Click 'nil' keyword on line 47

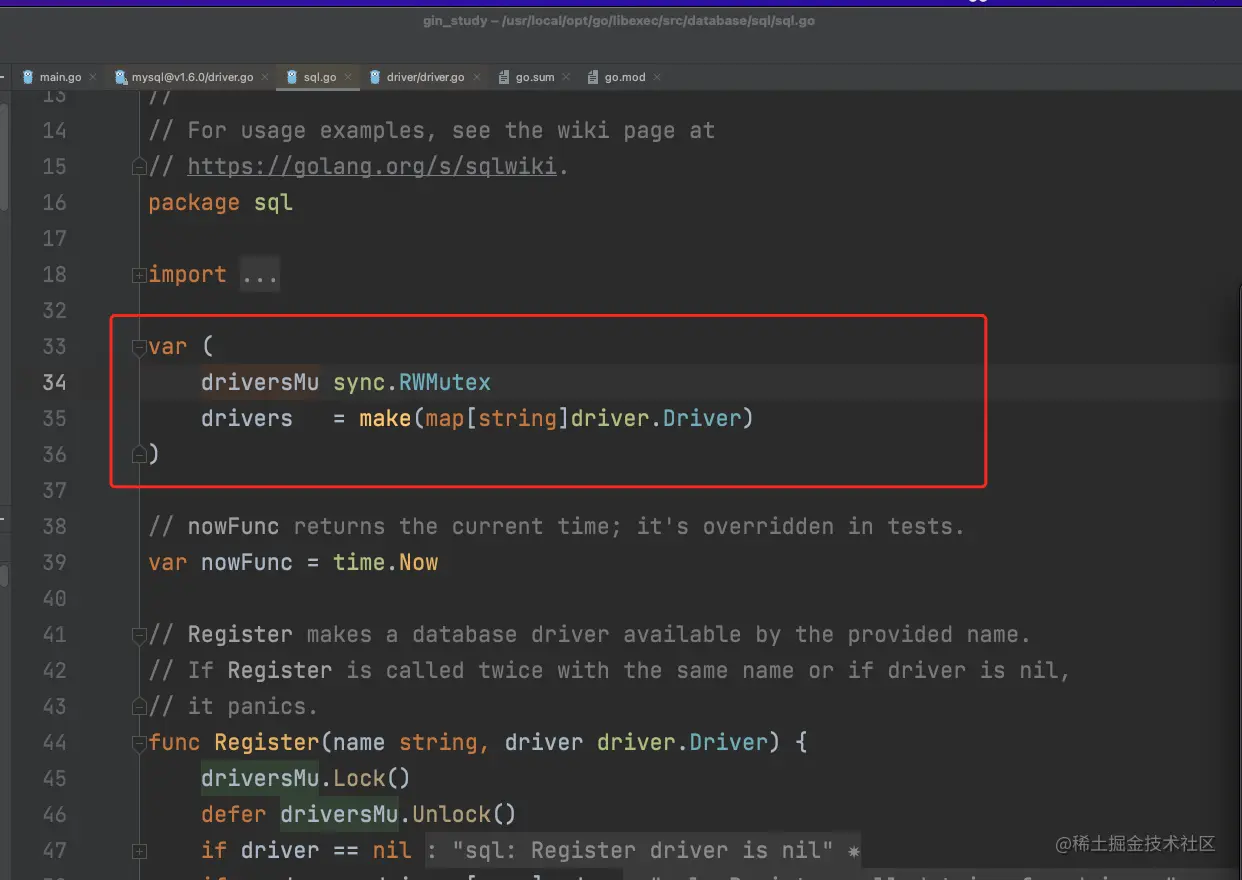[x=392, y=850]
